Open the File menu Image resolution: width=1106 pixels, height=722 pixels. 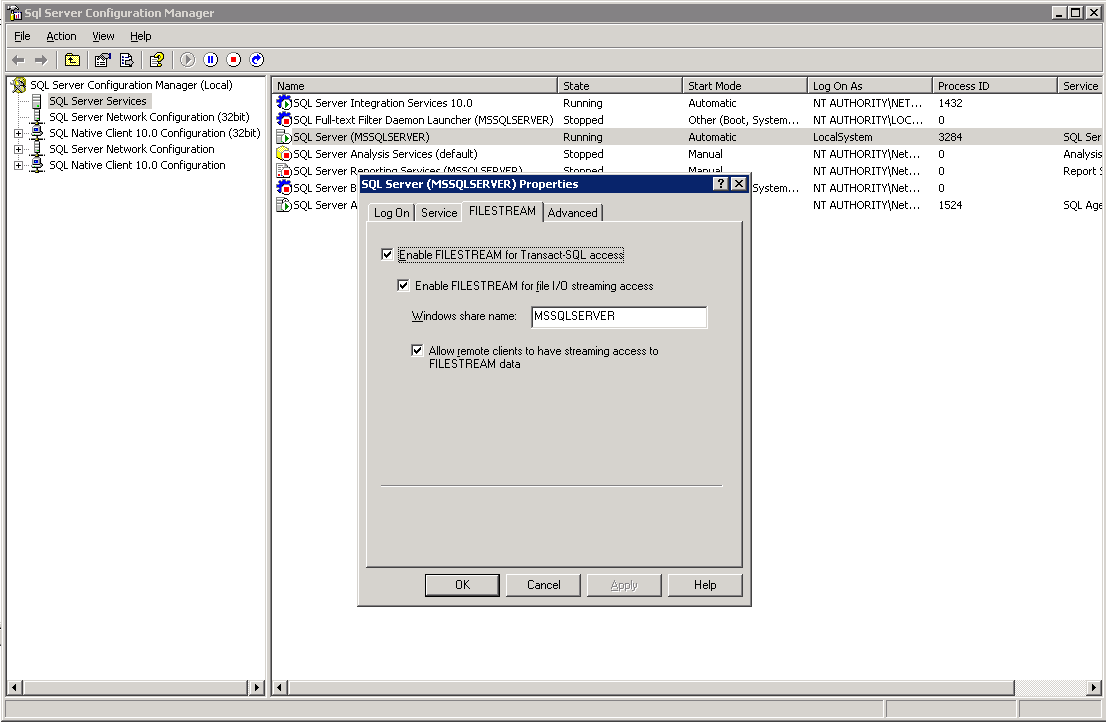point(22,36)
